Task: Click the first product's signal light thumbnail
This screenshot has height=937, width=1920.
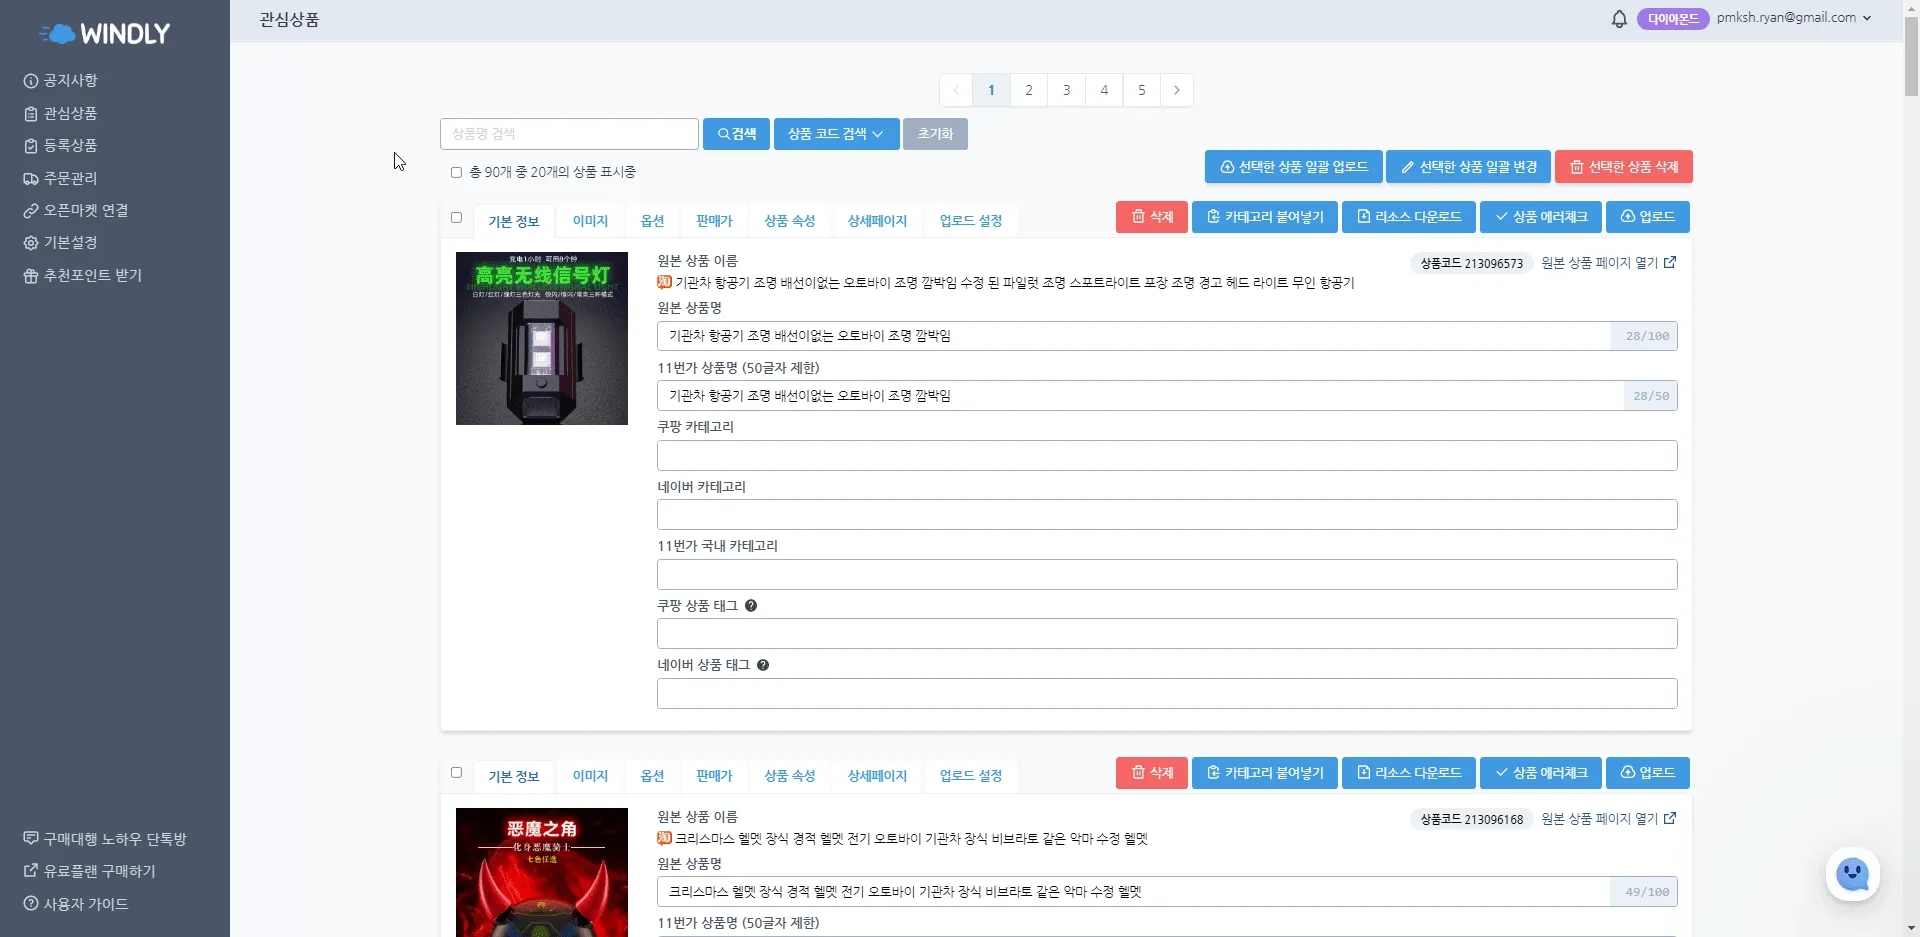Action: tap(542, 338)
